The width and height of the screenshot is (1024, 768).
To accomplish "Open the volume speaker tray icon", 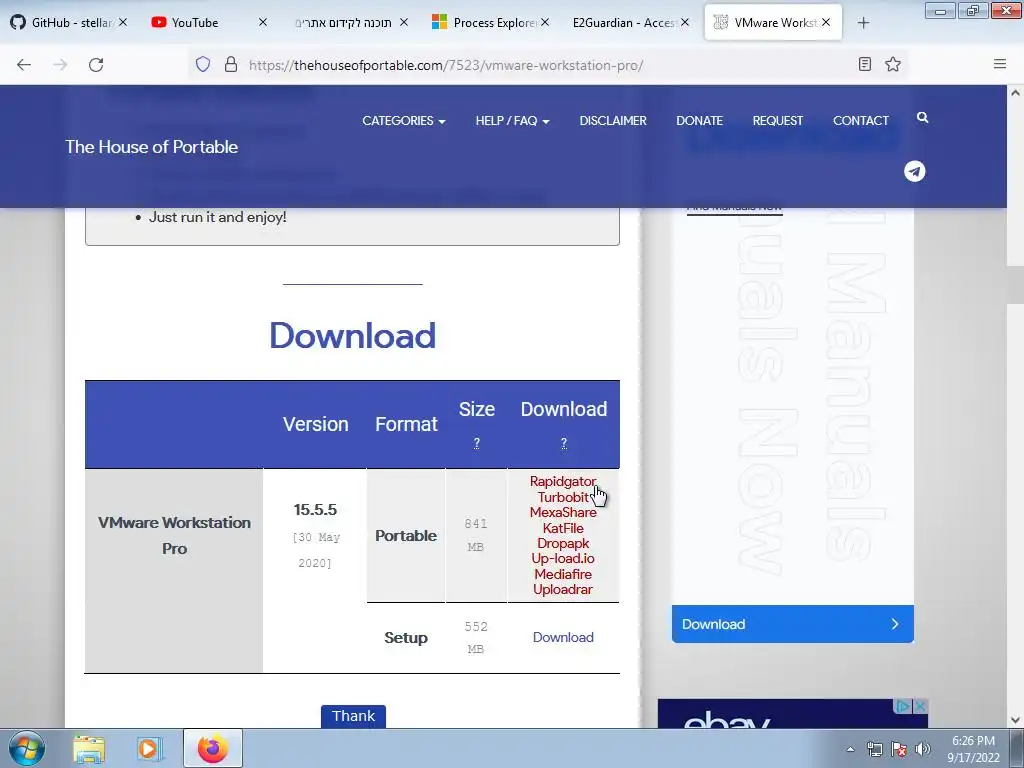I will point(923,749).
